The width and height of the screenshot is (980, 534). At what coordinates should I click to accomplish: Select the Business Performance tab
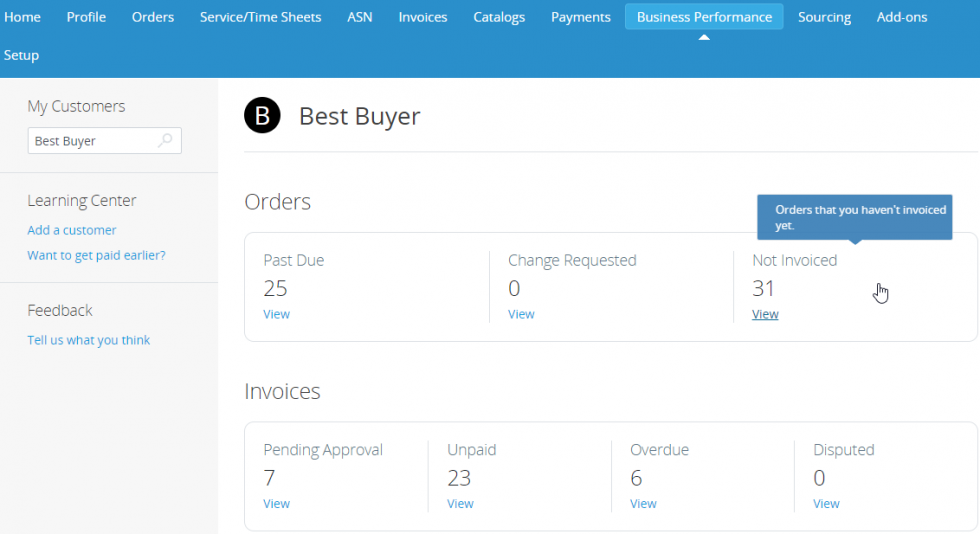point(704,17)
